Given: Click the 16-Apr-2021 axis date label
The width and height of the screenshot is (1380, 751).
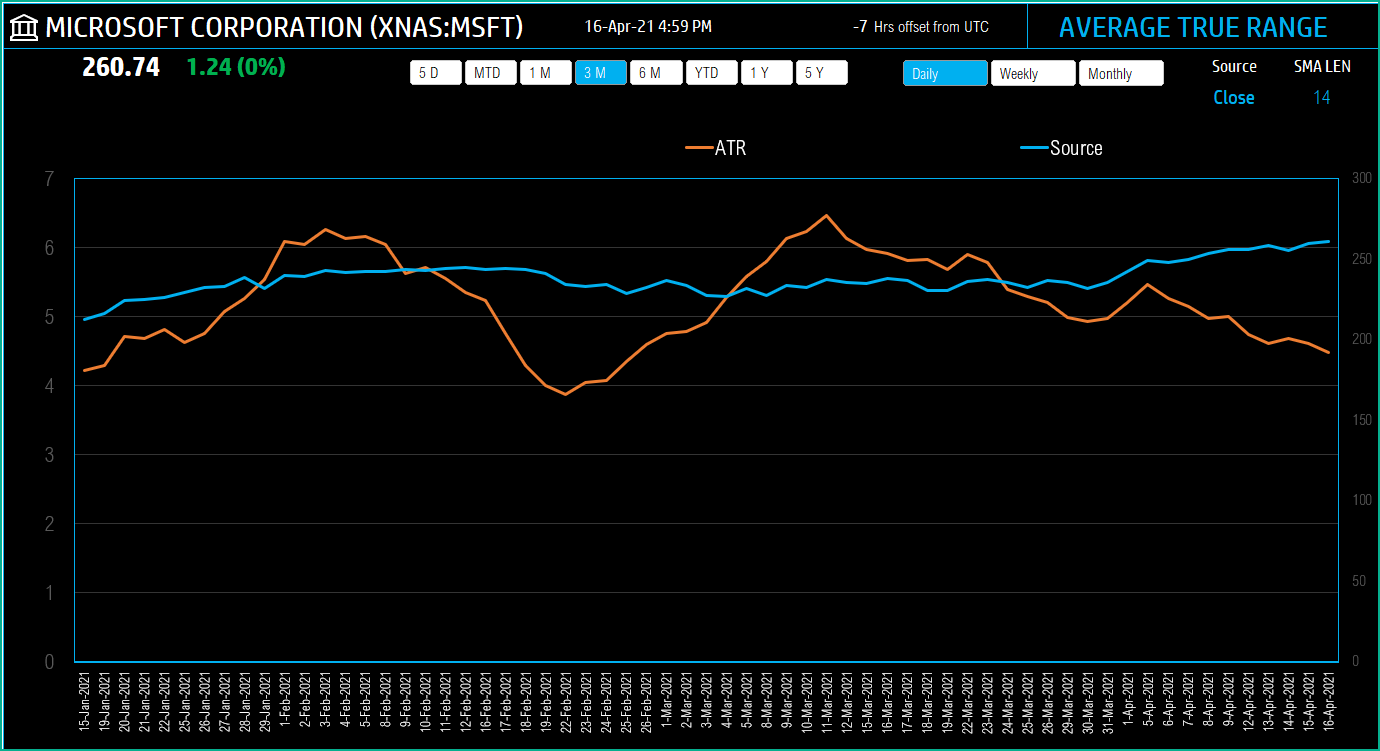Looking at the screenshot, I should pos(1329,703).
